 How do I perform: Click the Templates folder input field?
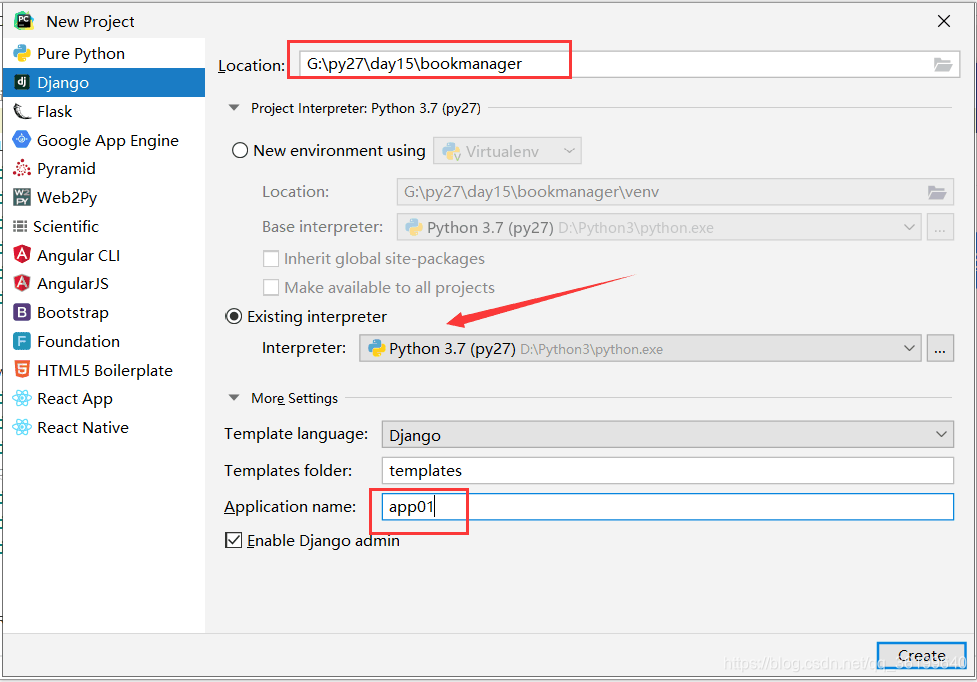[667, 470]
